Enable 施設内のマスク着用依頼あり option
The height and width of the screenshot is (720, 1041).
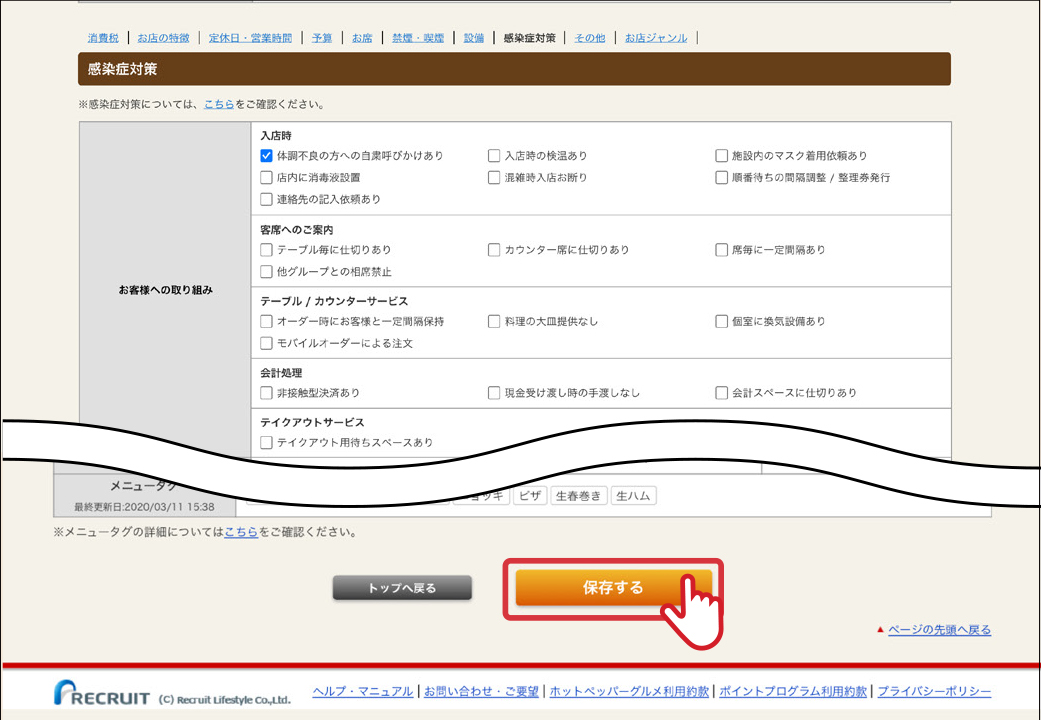point(722,155)
